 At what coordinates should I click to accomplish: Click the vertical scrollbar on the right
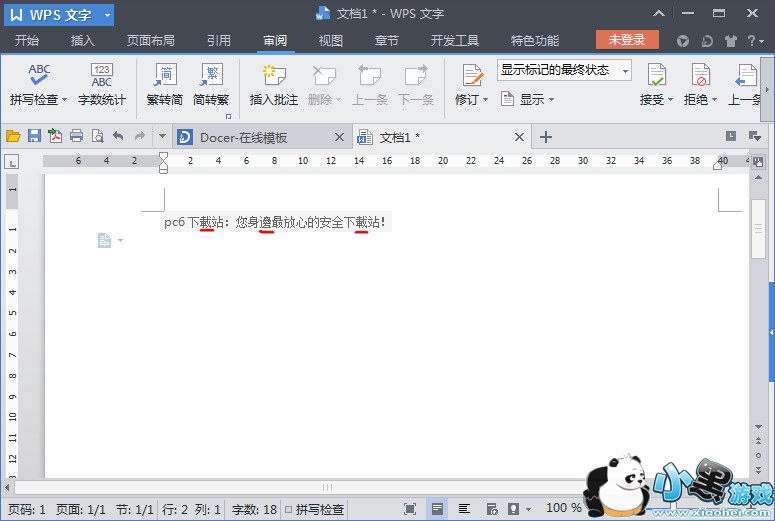(758, 230)
